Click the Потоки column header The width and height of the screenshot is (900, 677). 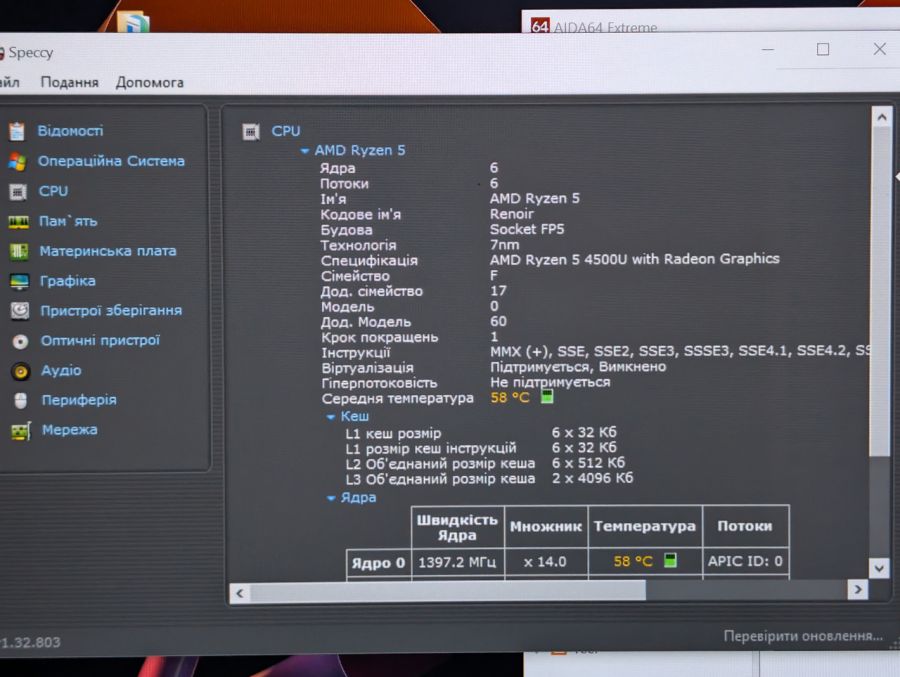tap(745, 526)
